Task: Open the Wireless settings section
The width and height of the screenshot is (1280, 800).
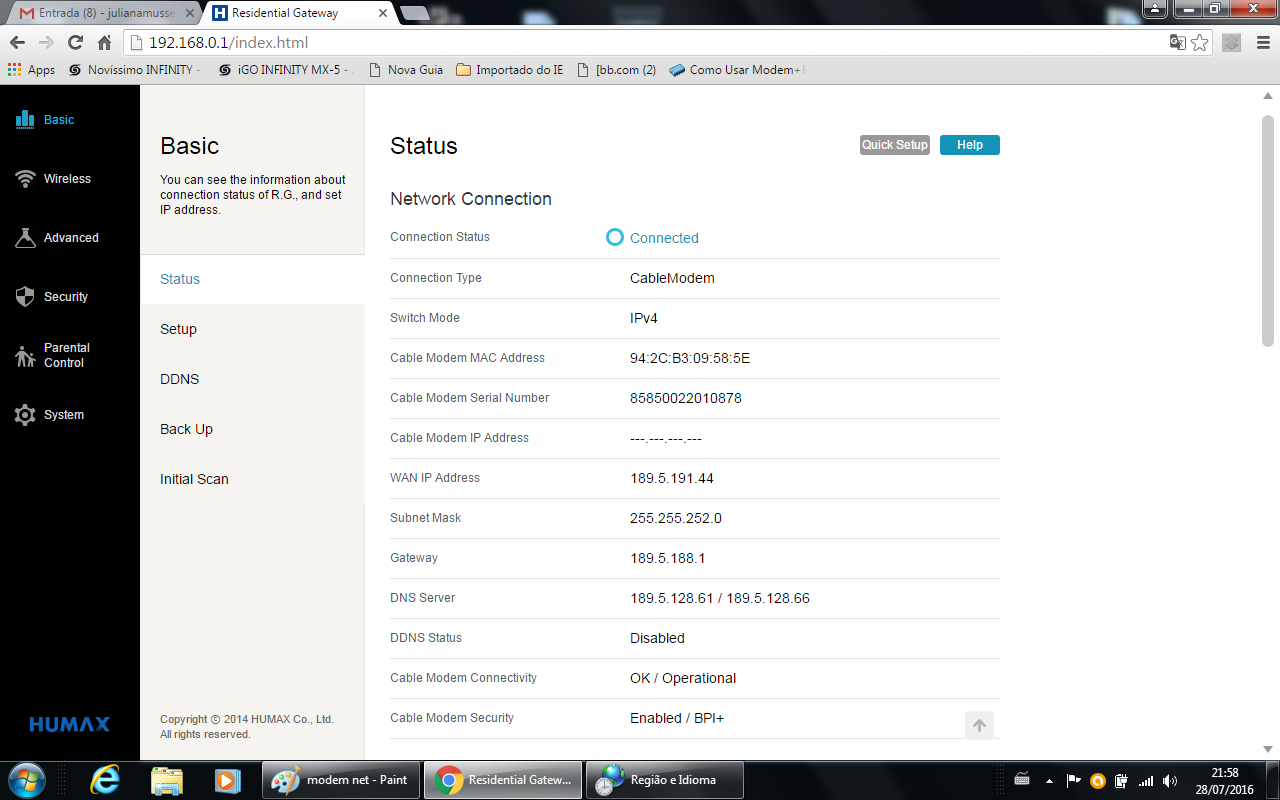Action: [x=54, y=179]
